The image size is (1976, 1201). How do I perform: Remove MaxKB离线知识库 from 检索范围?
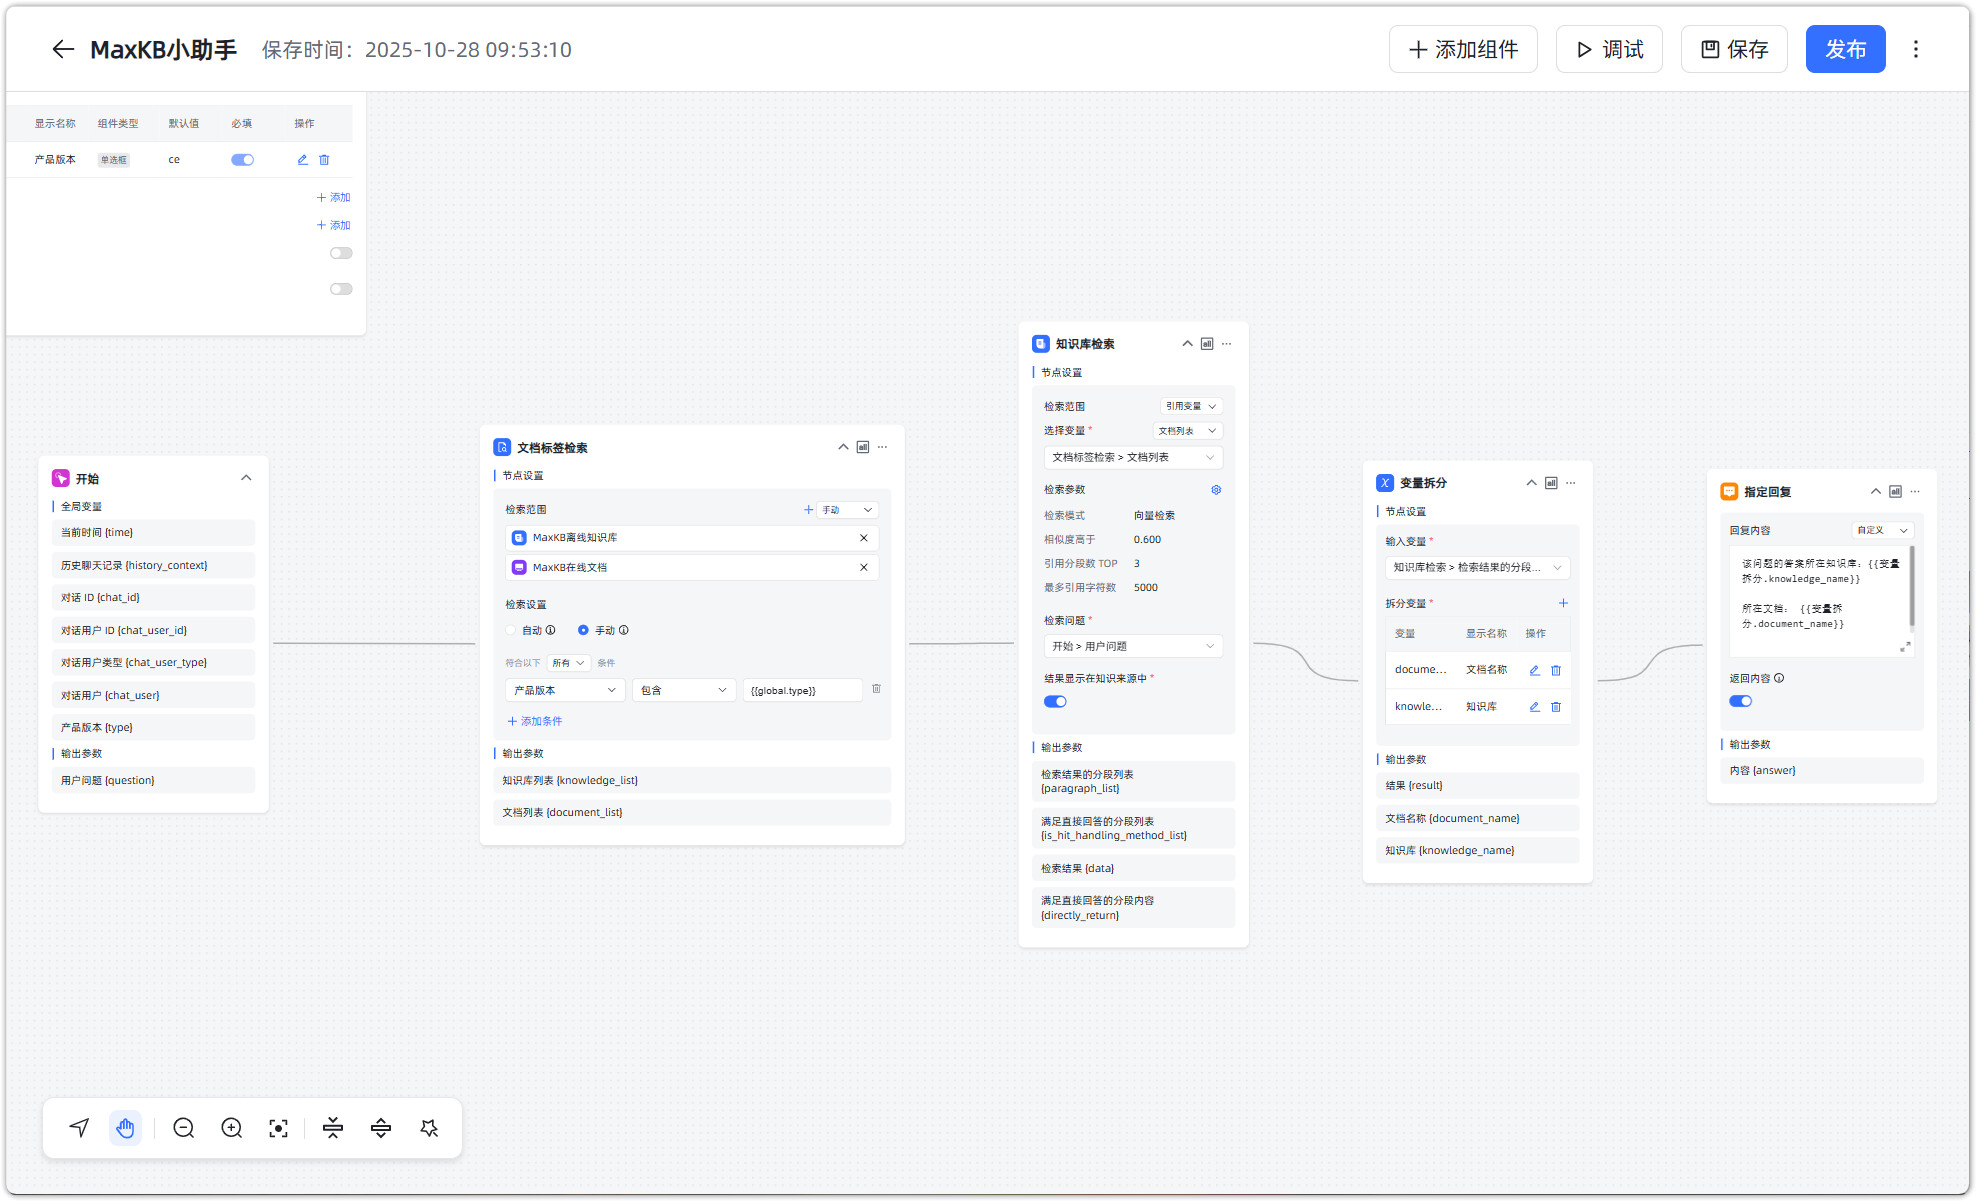coord(864,538)
